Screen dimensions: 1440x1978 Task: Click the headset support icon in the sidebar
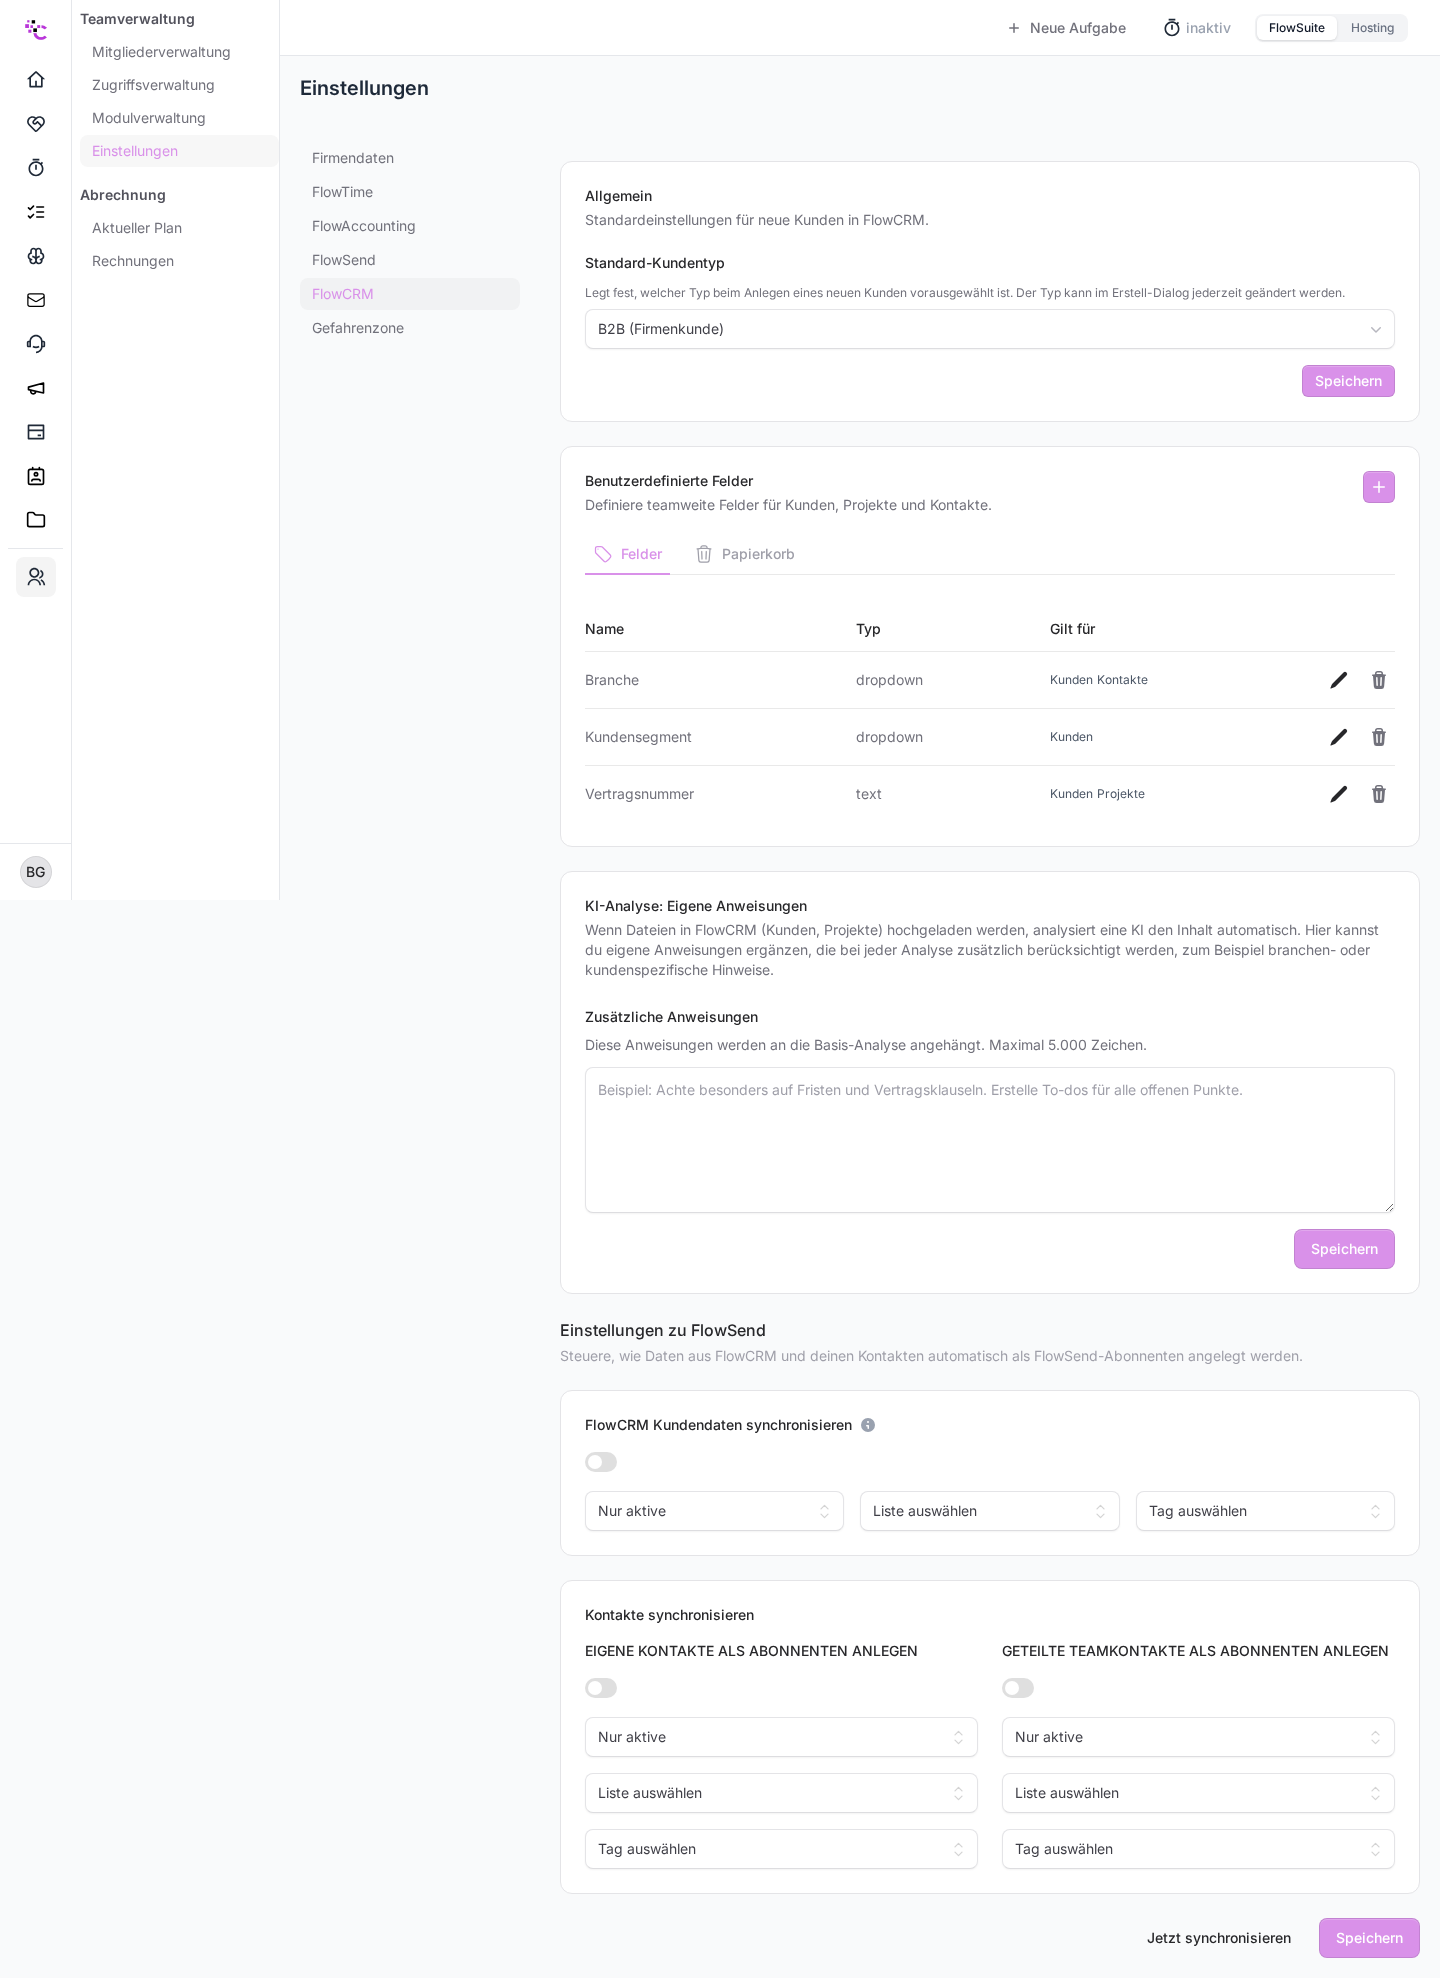click(36, 343)
